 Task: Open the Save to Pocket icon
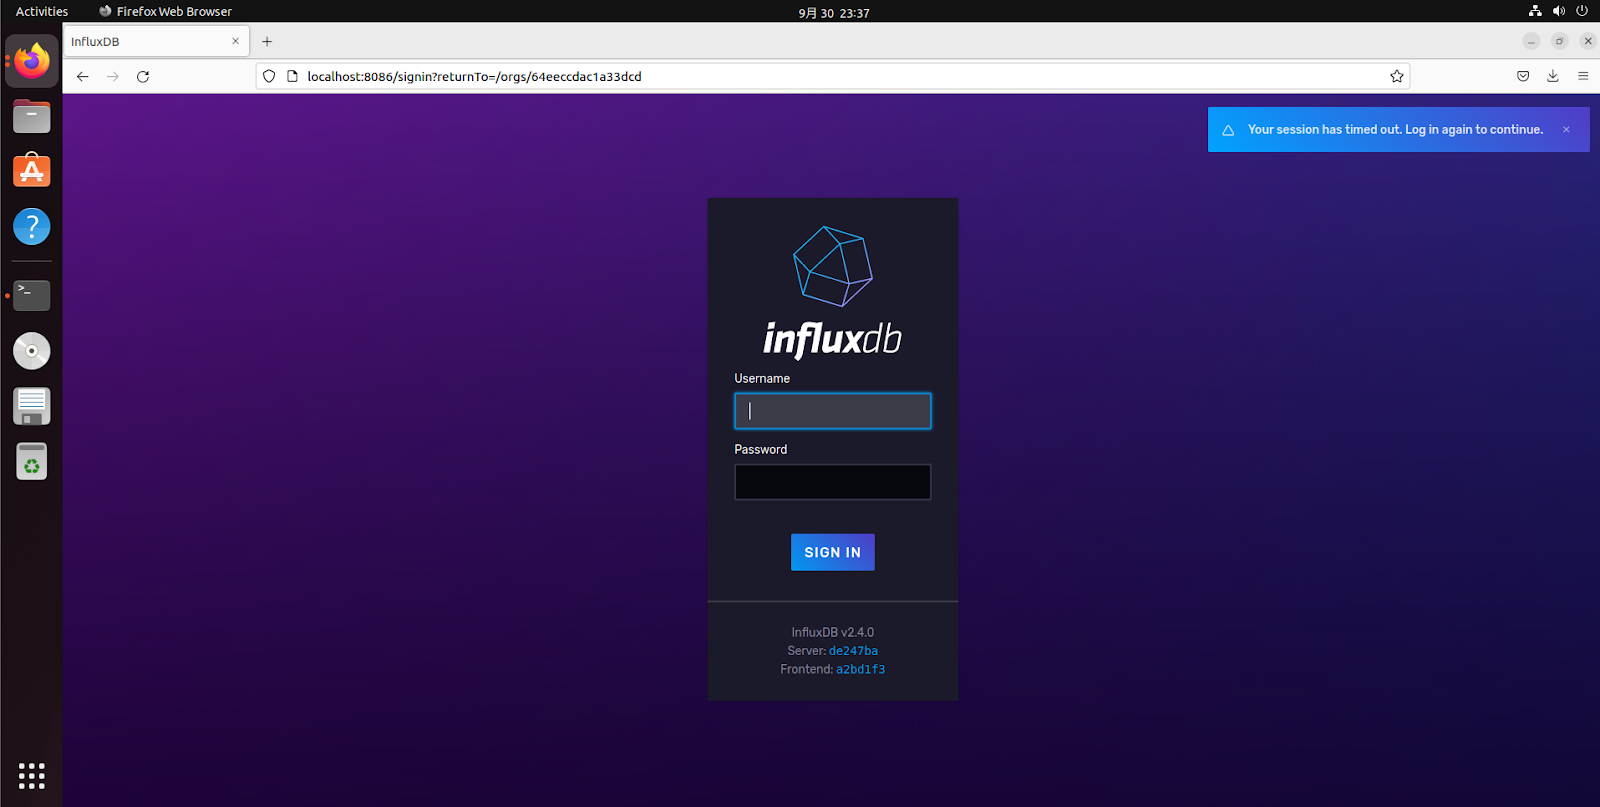pyautogui.click(x=1523, y=76)
